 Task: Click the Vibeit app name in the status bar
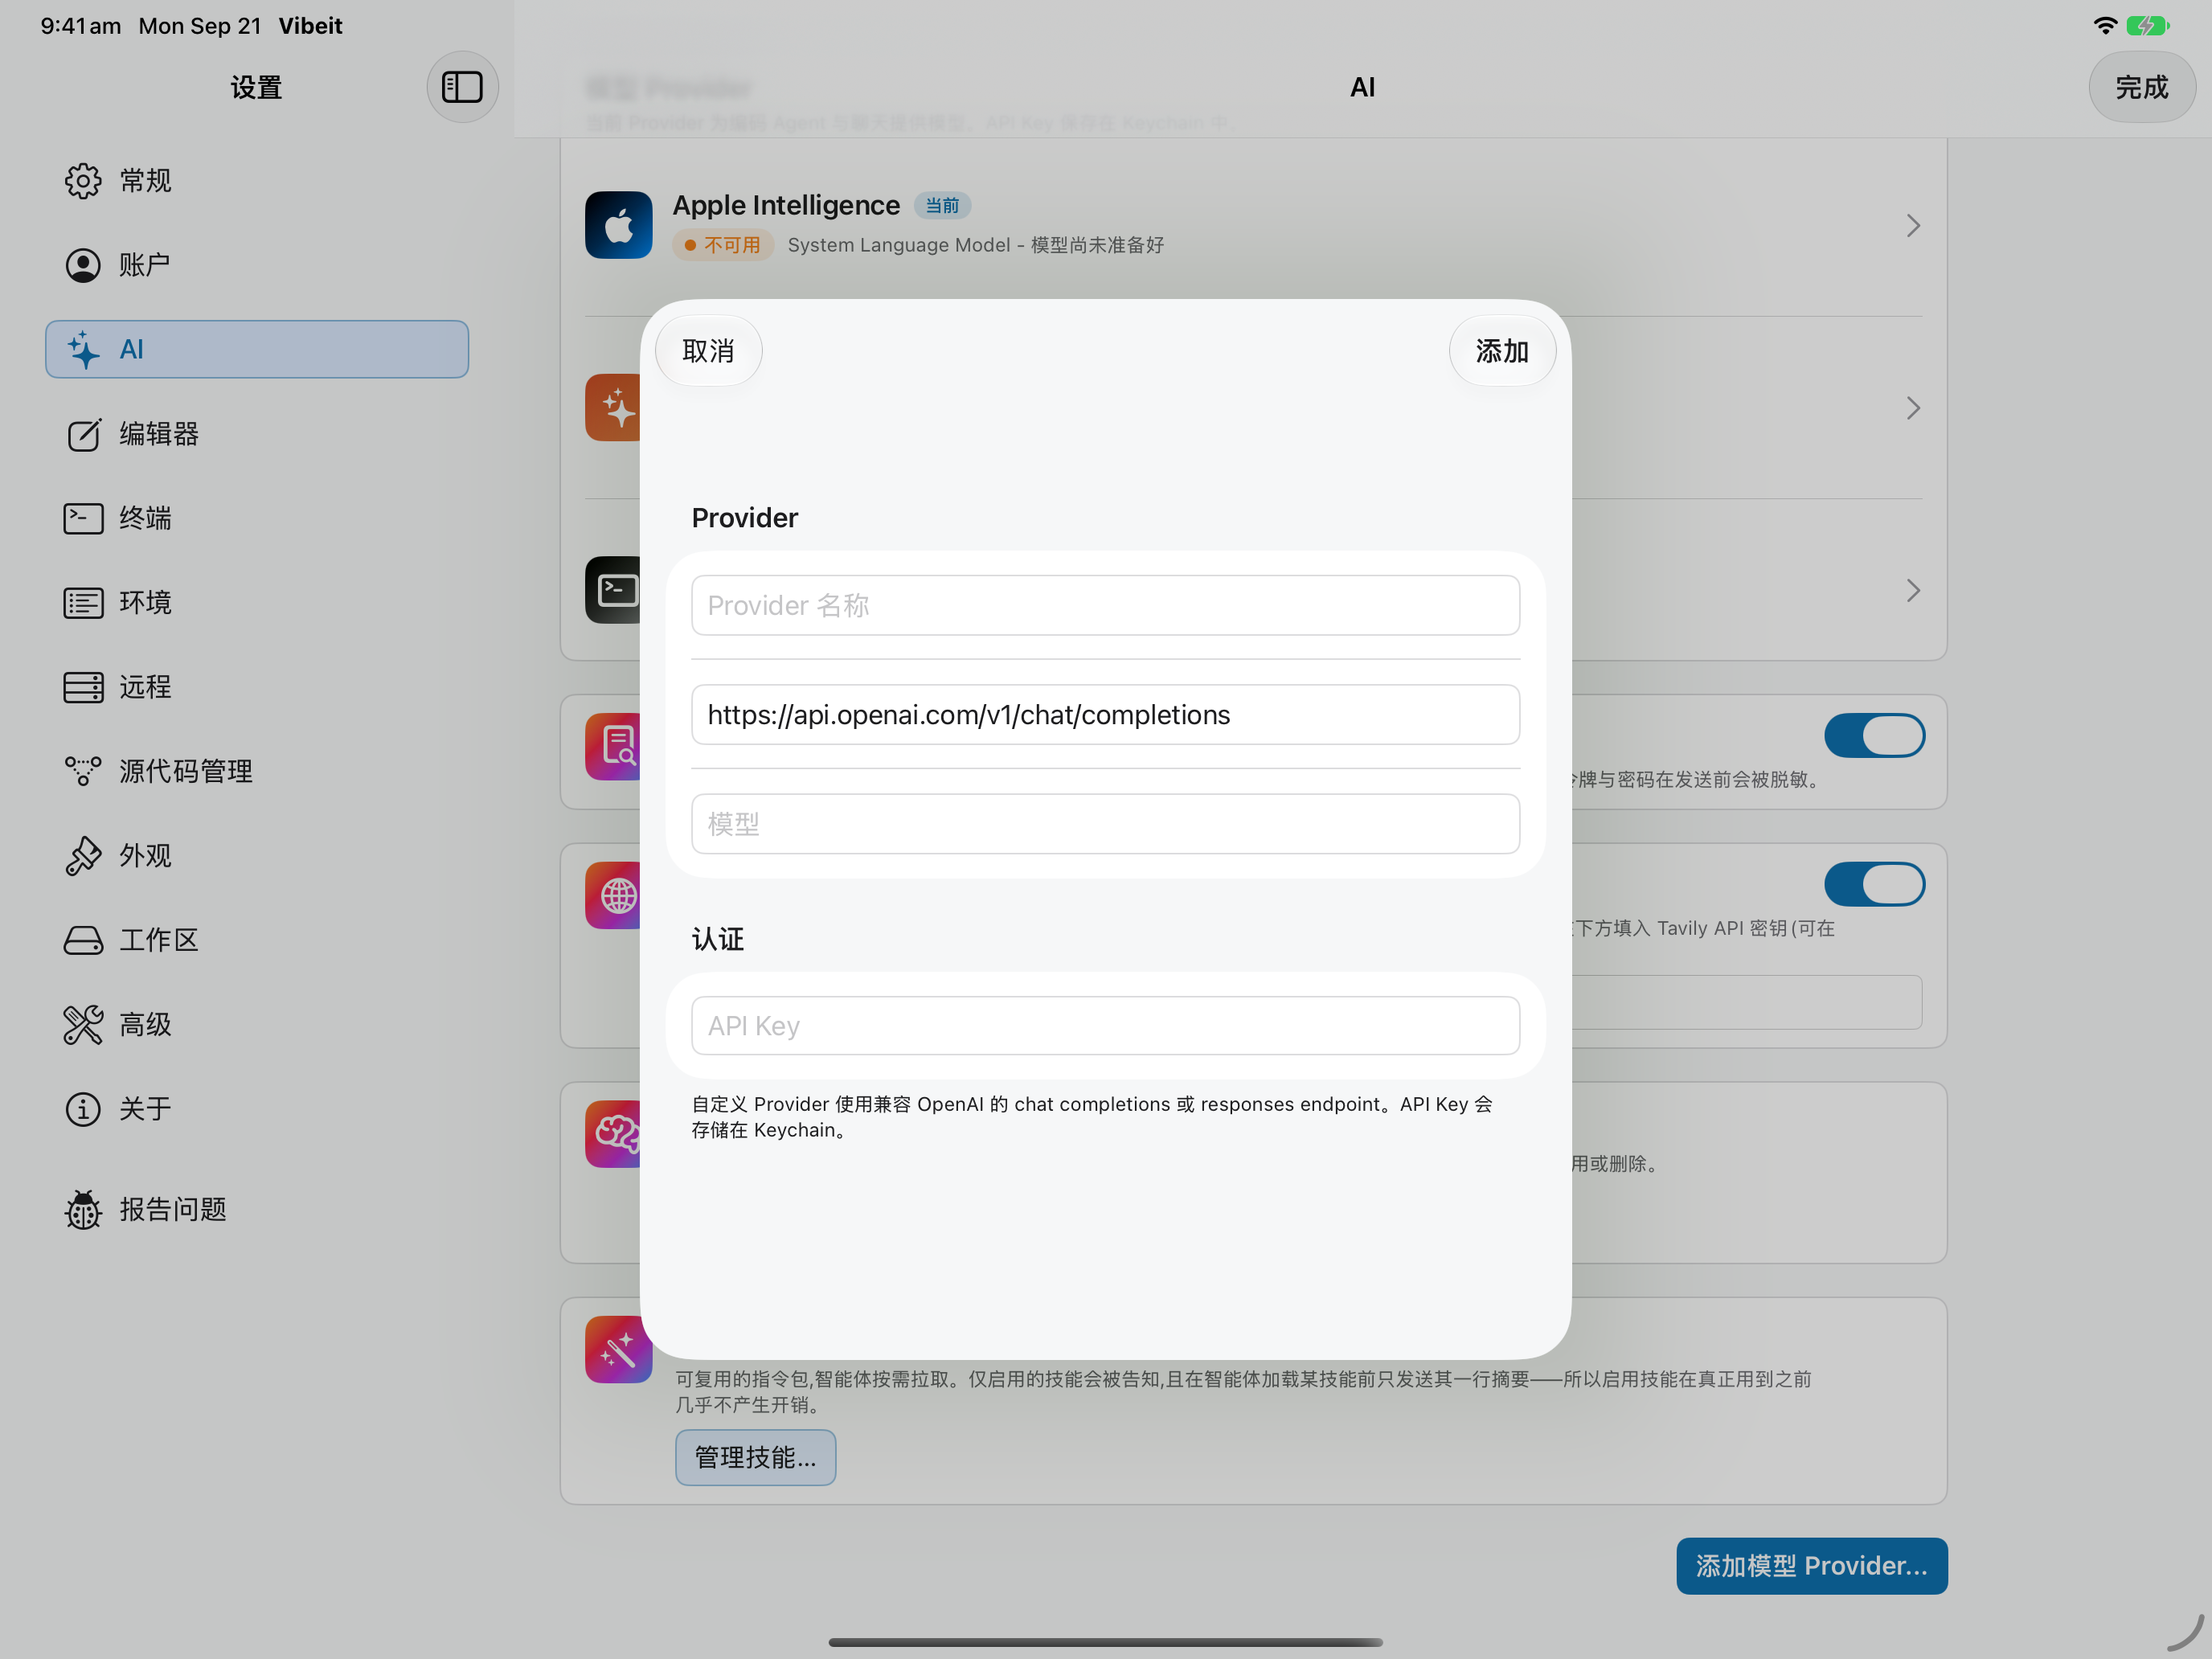click(310, 25)
